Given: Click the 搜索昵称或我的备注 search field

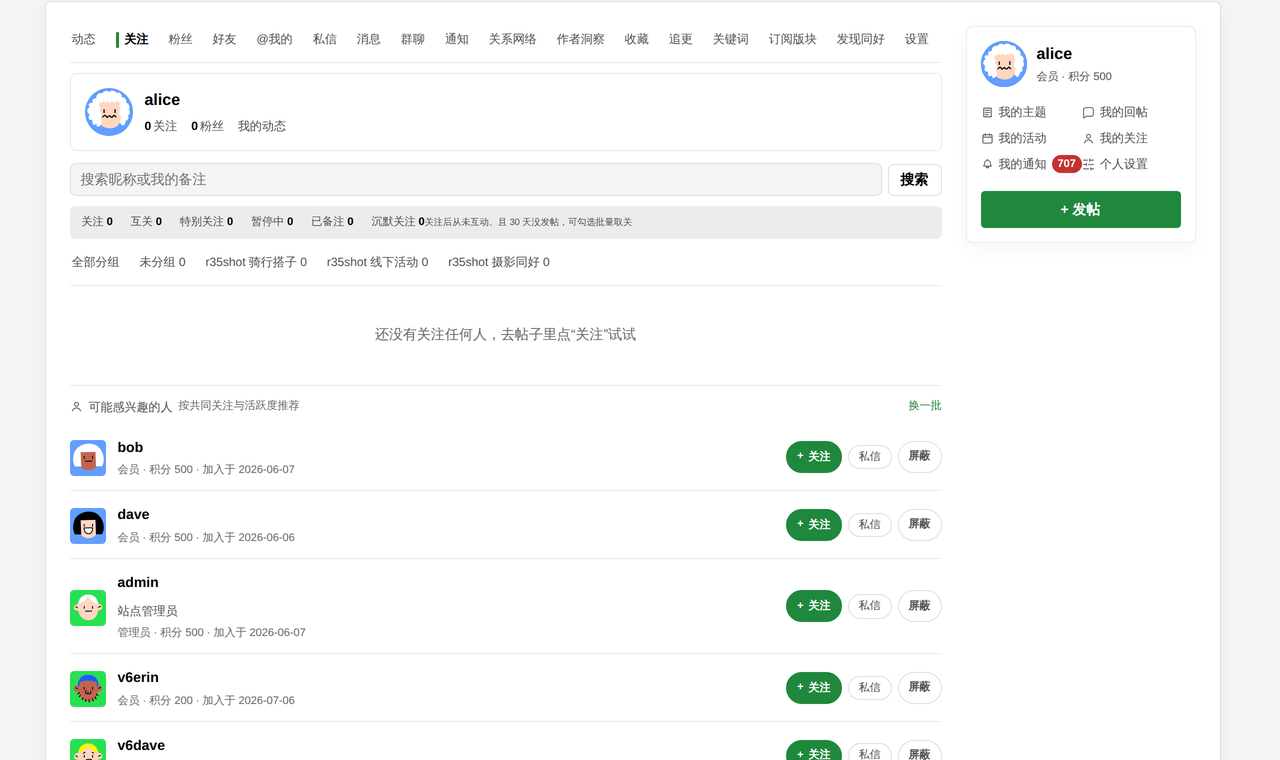Looking at the screenshot, I should click(x=476, y=179).
